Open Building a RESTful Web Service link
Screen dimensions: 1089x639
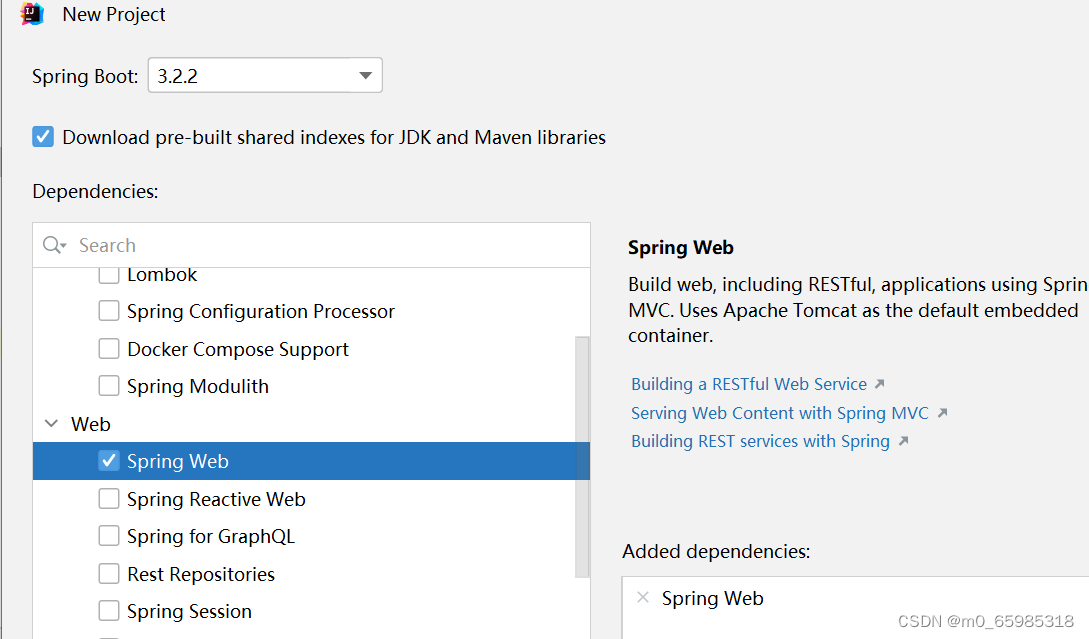point(749,384)
